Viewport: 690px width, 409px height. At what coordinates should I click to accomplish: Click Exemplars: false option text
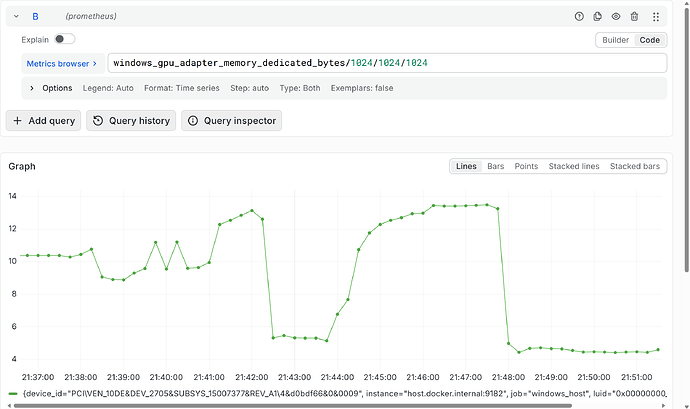(x=362, y=88)
